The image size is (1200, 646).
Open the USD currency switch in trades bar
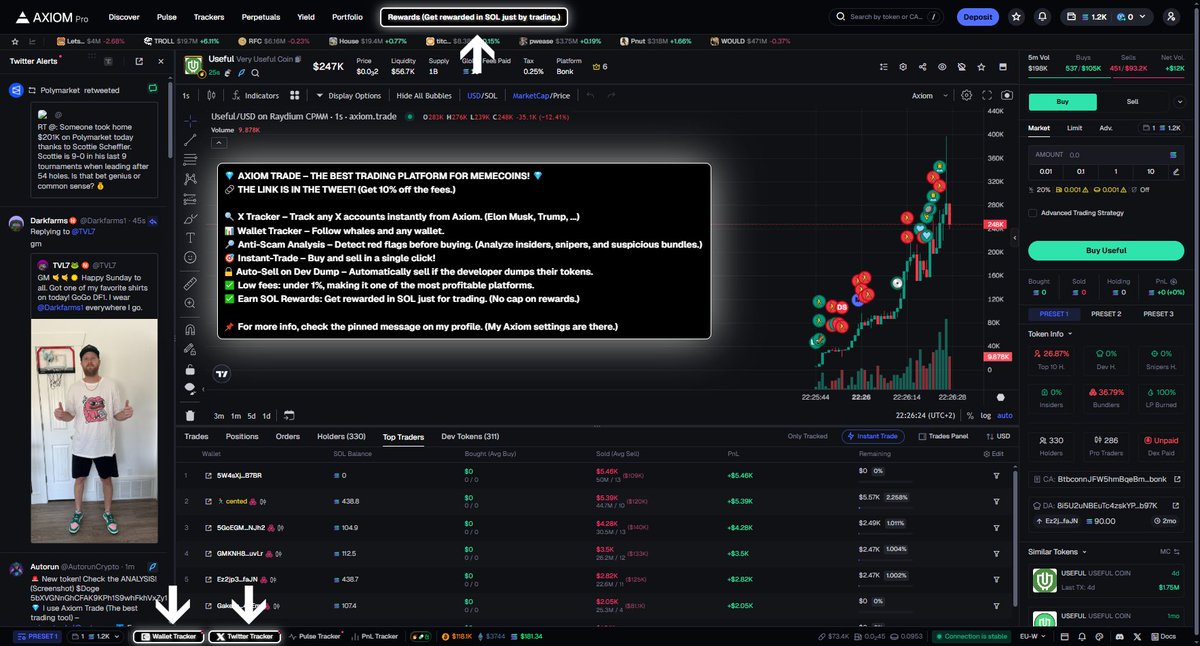click(1000, 436)
